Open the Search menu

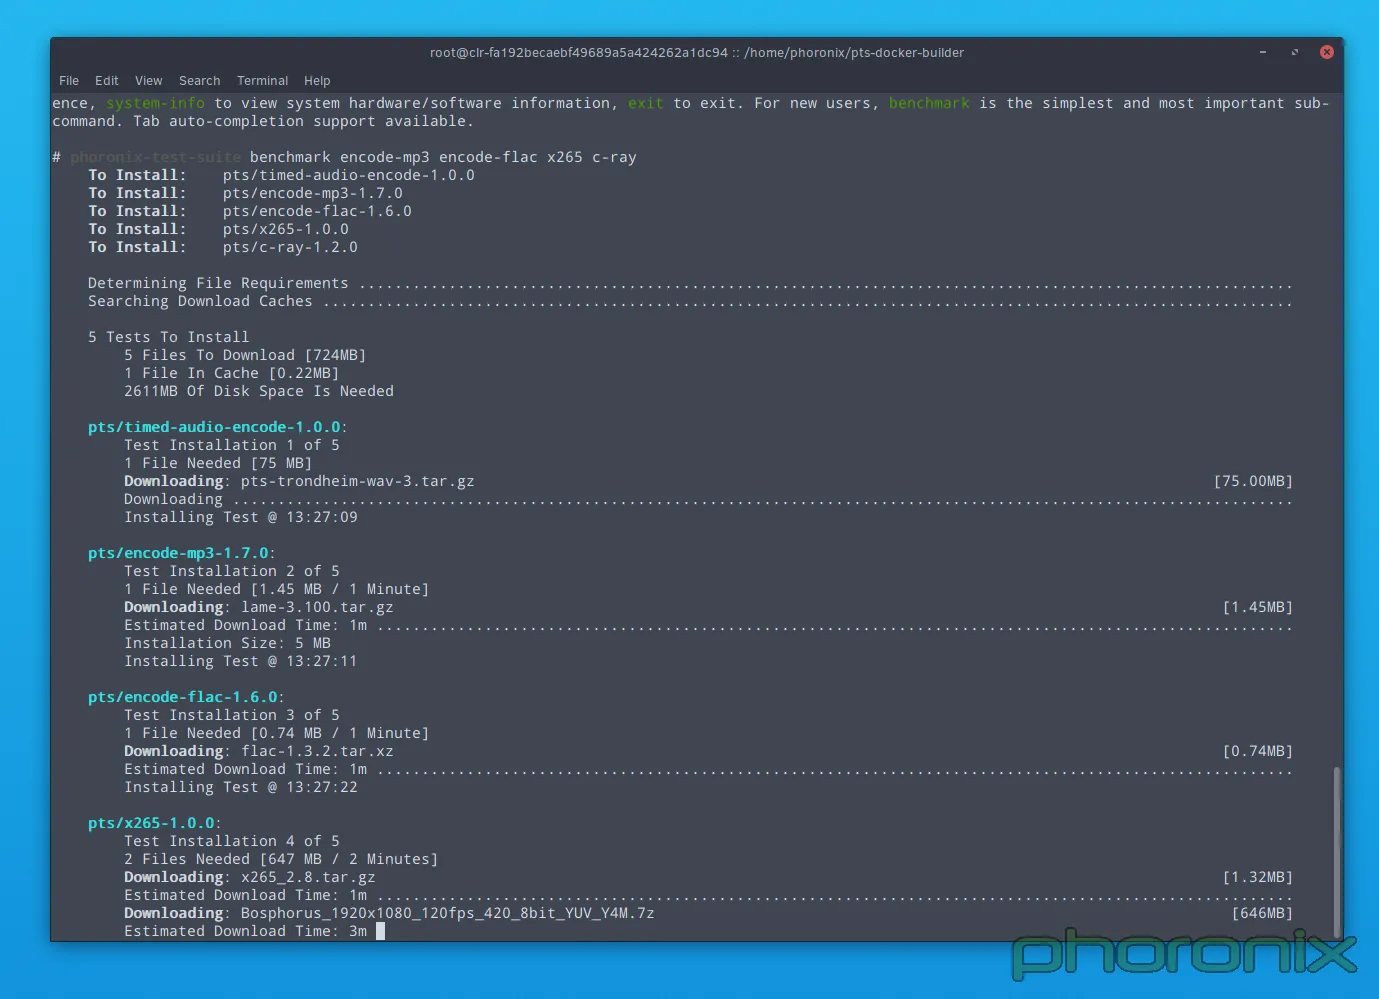[x=199, y=81]
